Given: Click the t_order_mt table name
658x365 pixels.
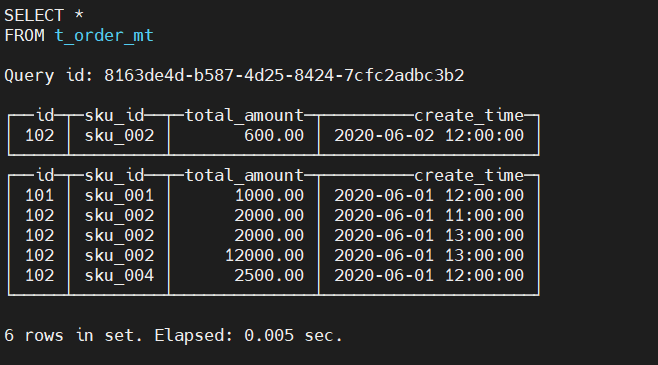Looking at the screenshot, I should coord(104,36).
